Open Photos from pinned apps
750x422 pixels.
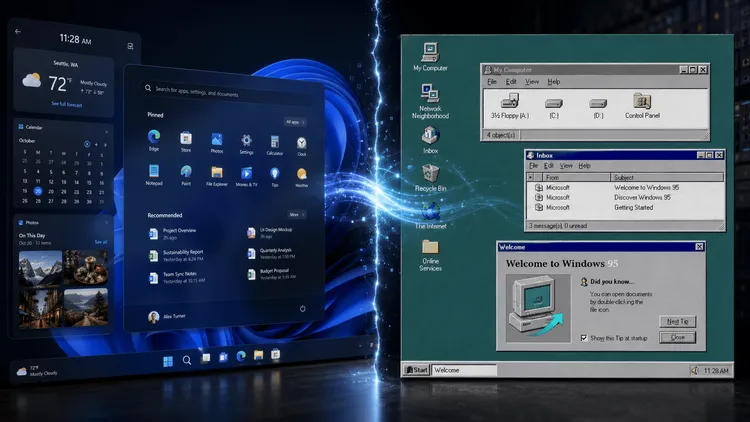click(x=217, y=143)
